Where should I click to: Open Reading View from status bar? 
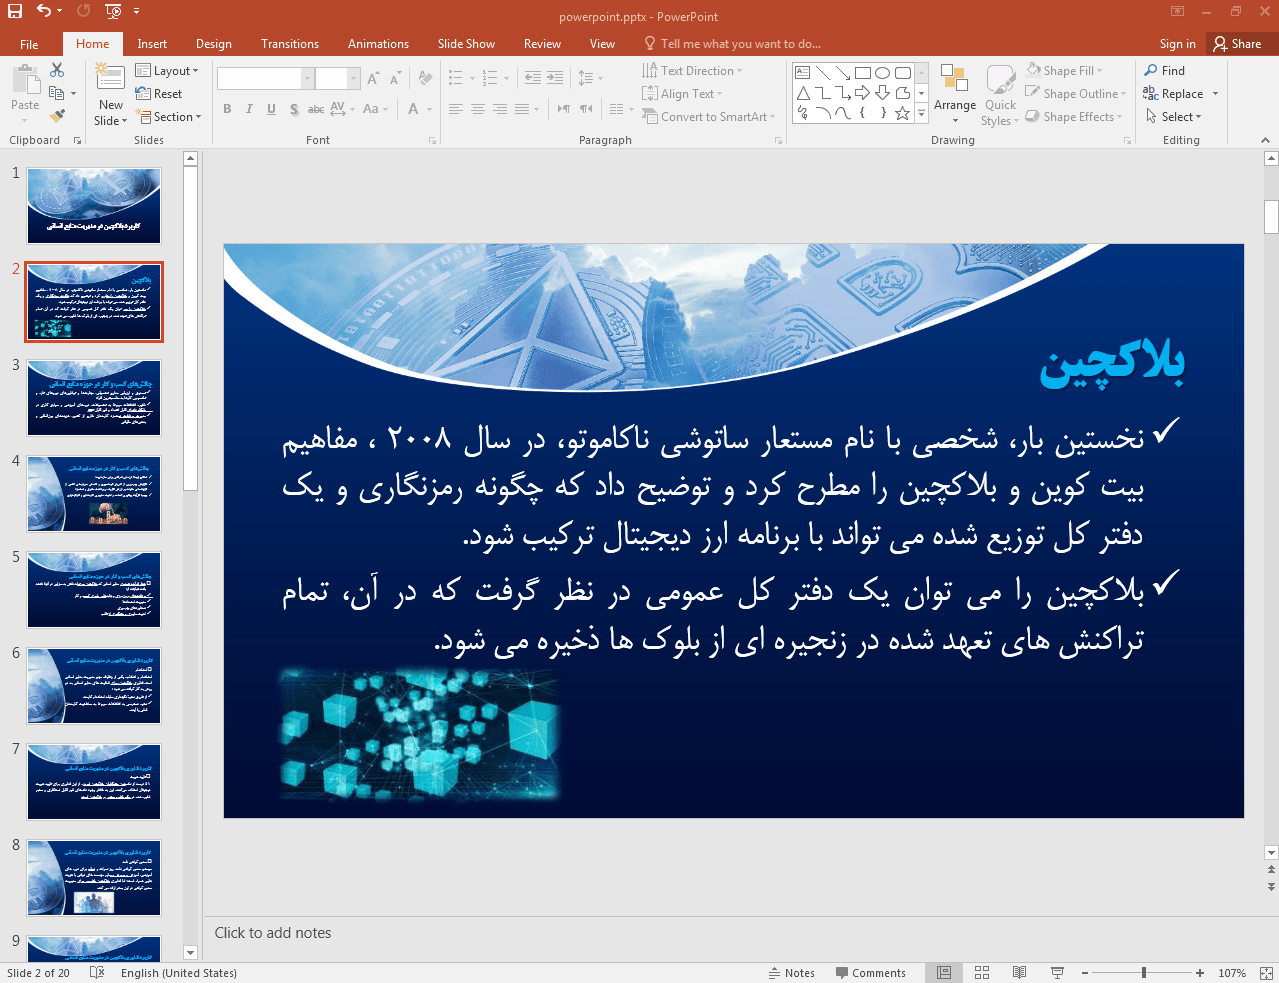[1019, 973]
